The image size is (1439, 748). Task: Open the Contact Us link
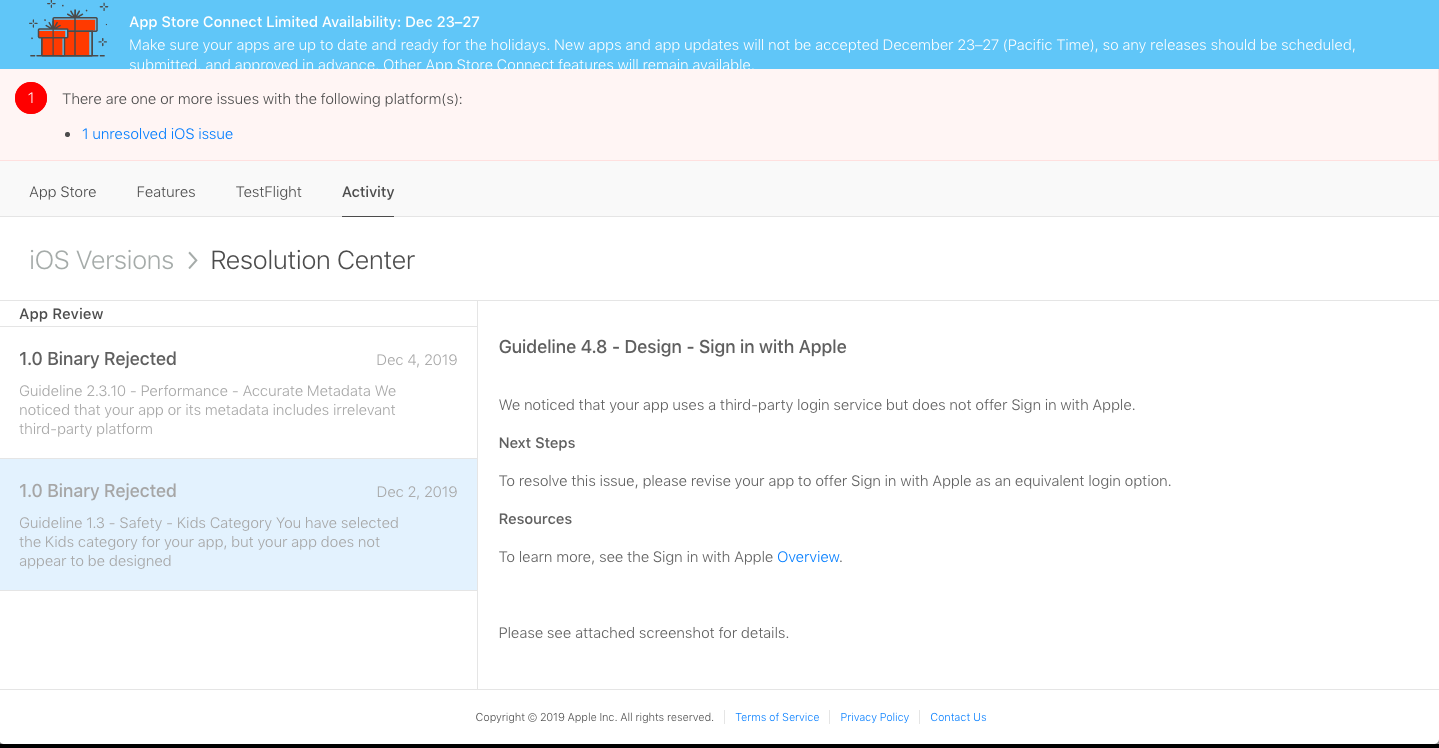tap(958, 717)
